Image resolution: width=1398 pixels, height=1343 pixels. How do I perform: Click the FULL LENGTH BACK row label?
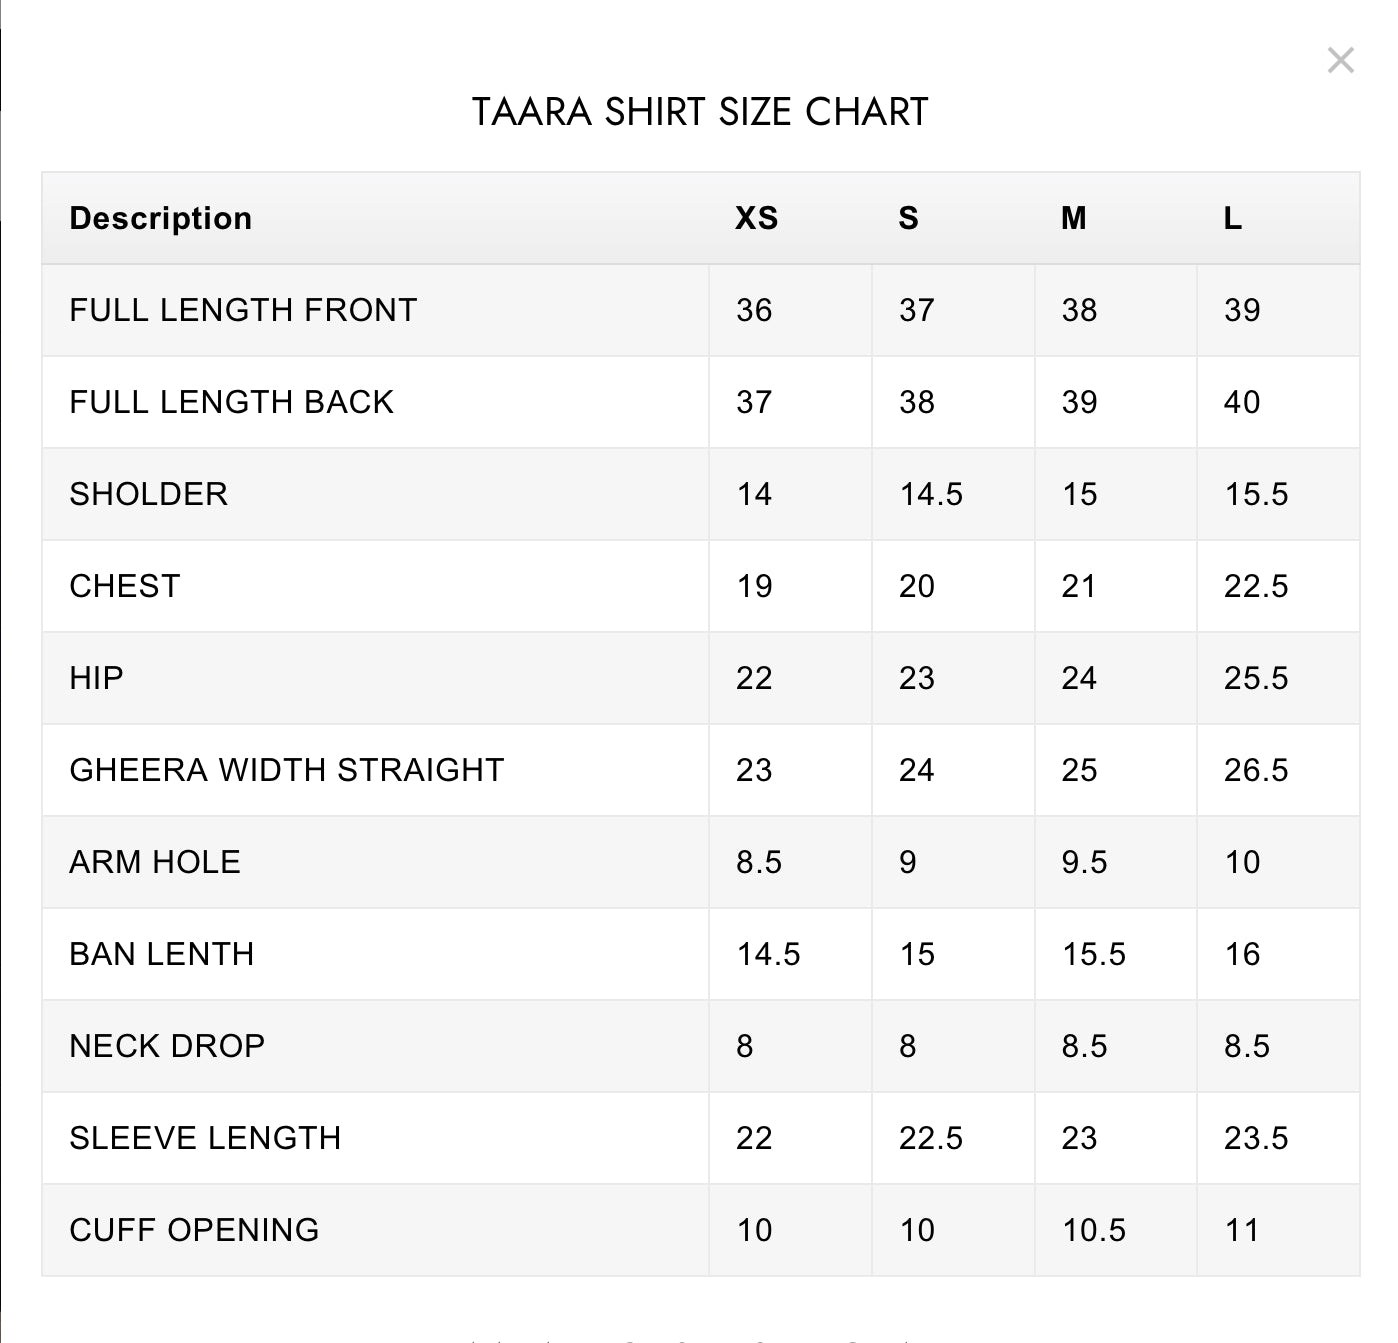coord(231,402)
